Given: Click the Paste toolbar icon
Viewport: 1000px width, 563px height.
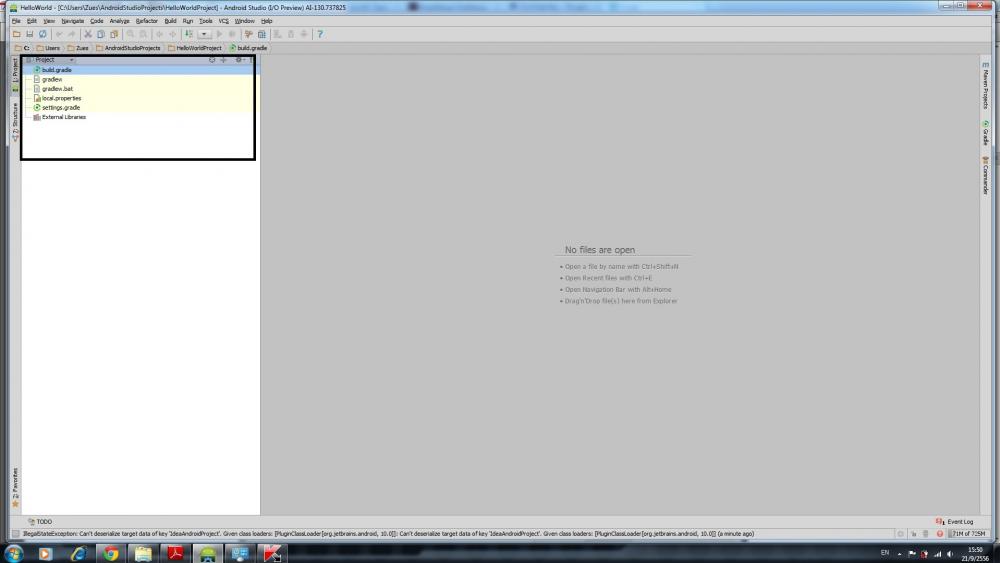Looking at the screenshot, I should pos(114,34).
